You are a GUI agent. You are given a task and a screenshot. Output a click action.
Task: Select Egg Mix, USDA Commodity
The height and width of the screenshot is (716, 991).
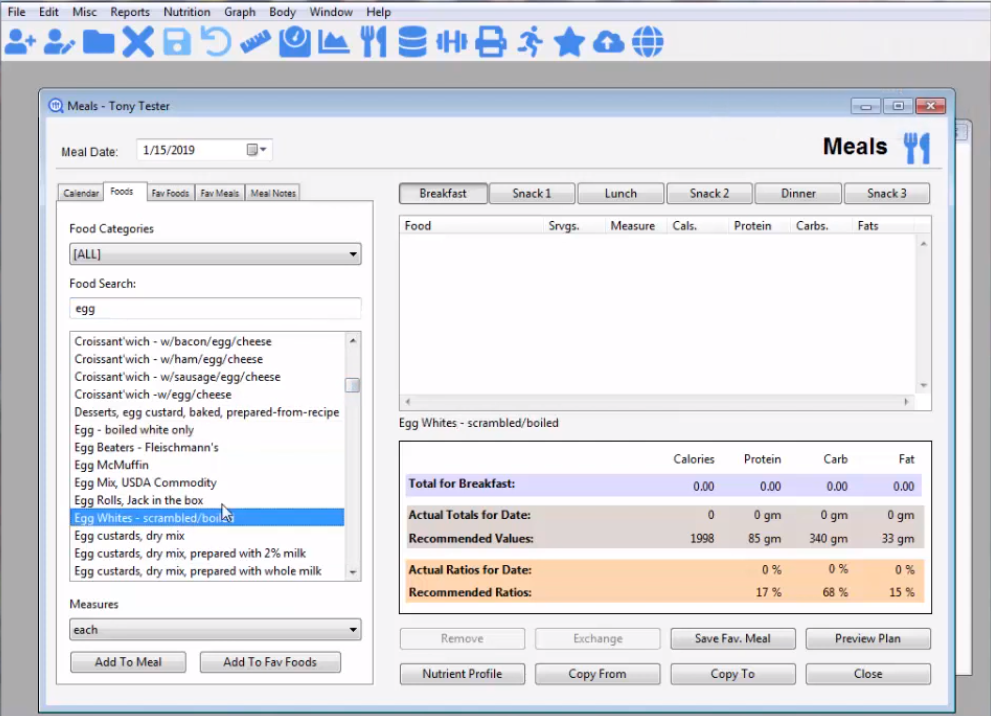(207, 483)
